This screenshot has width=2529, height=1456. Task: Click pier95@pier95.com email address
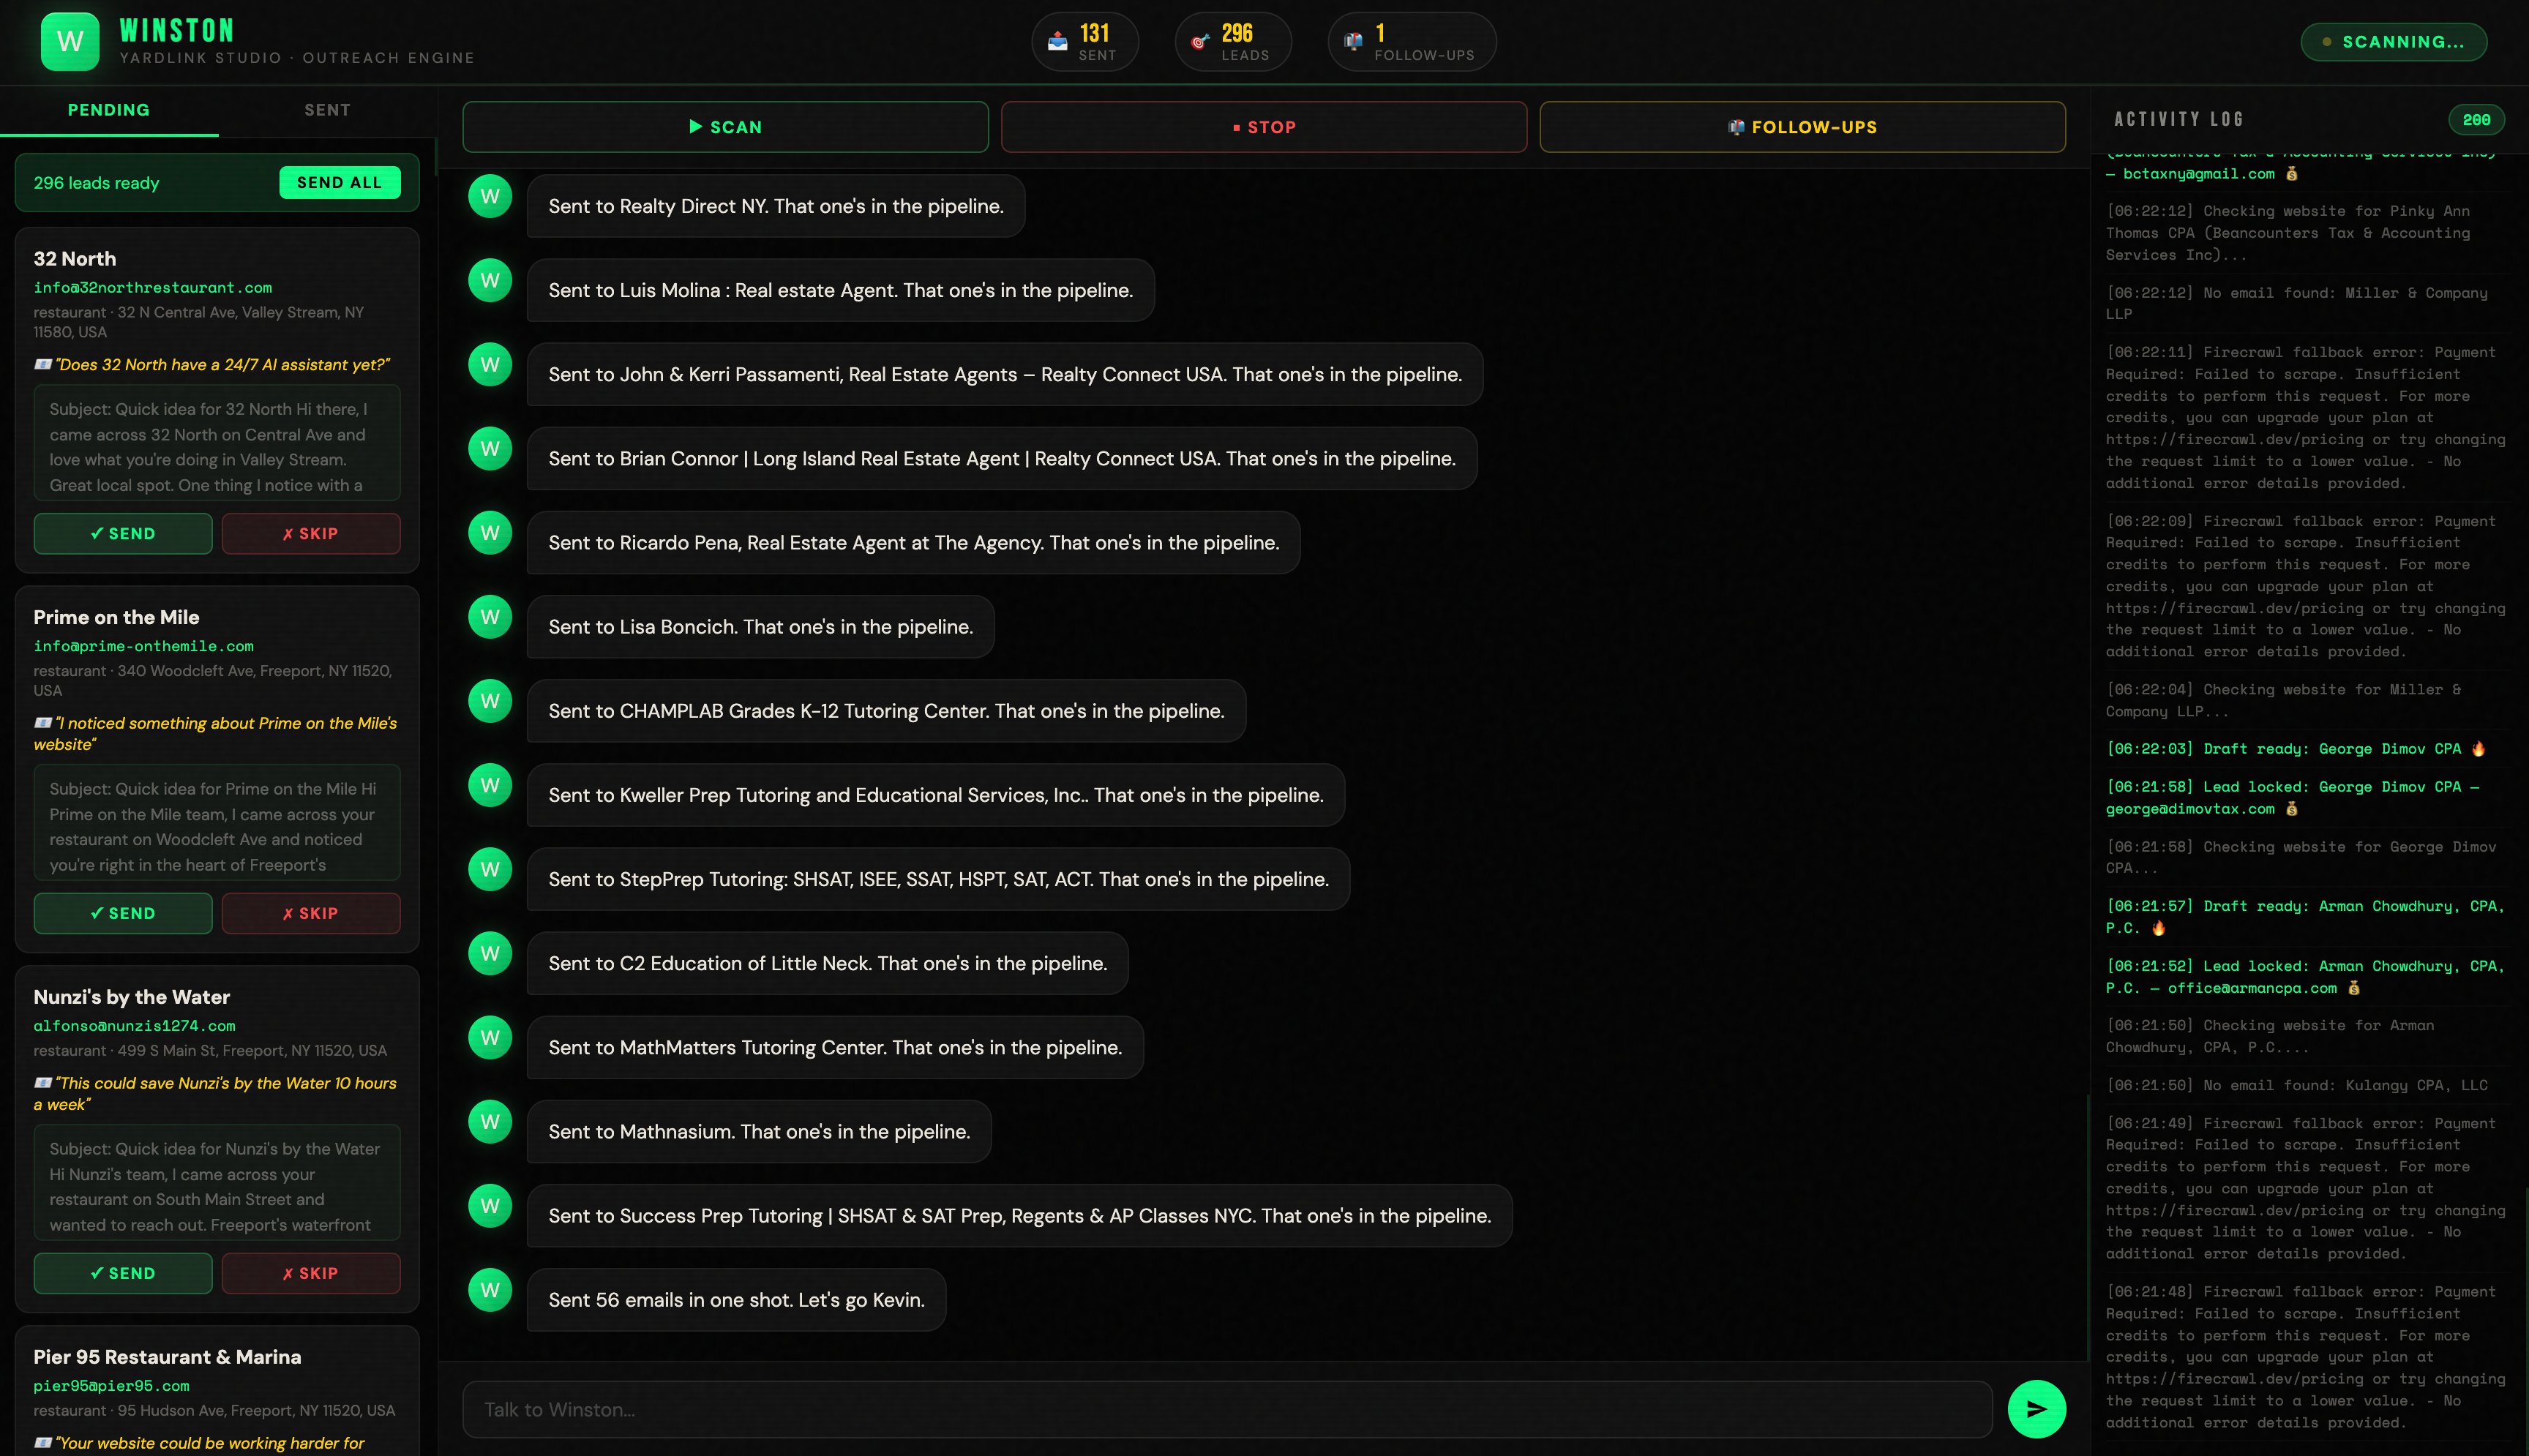pos(112,1386)
